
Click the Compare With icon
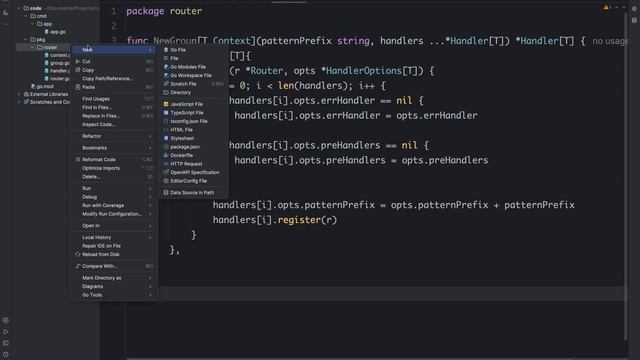pyautogui.click(x=78, y=267)
